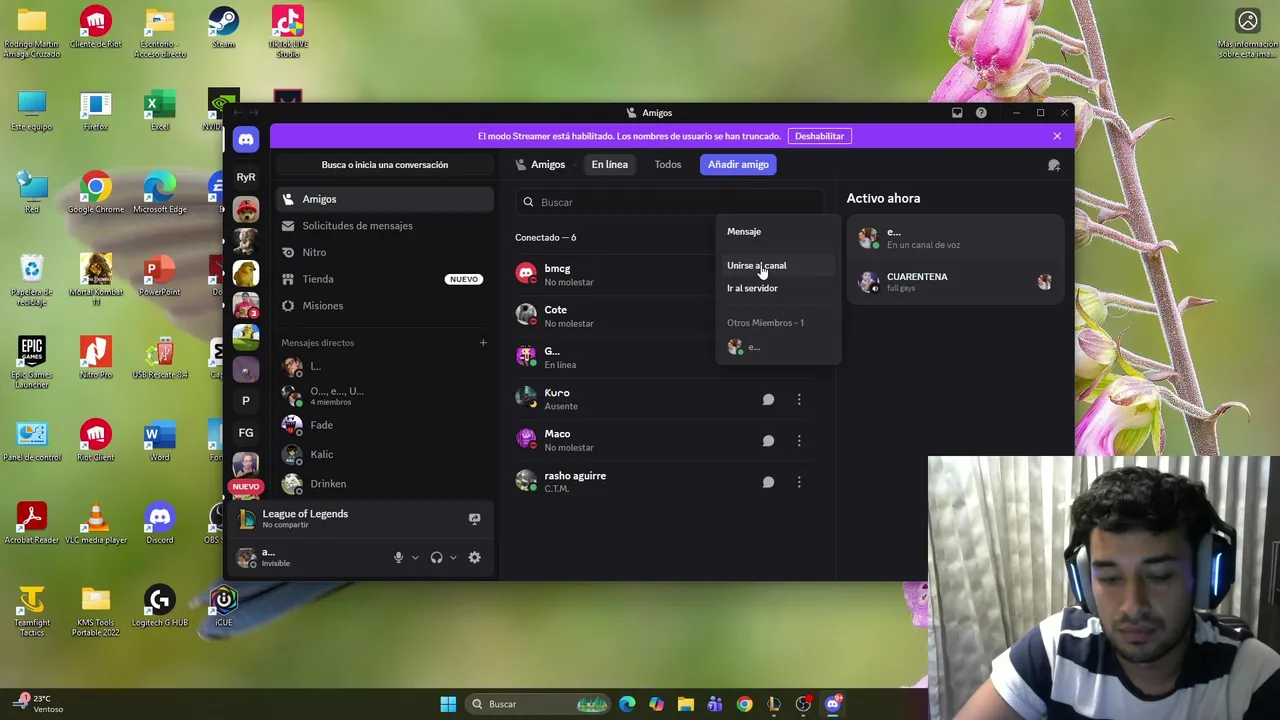Share League of Legends screen icon
This screenshot has width=1280, height=720.
[x=474, y=519]
